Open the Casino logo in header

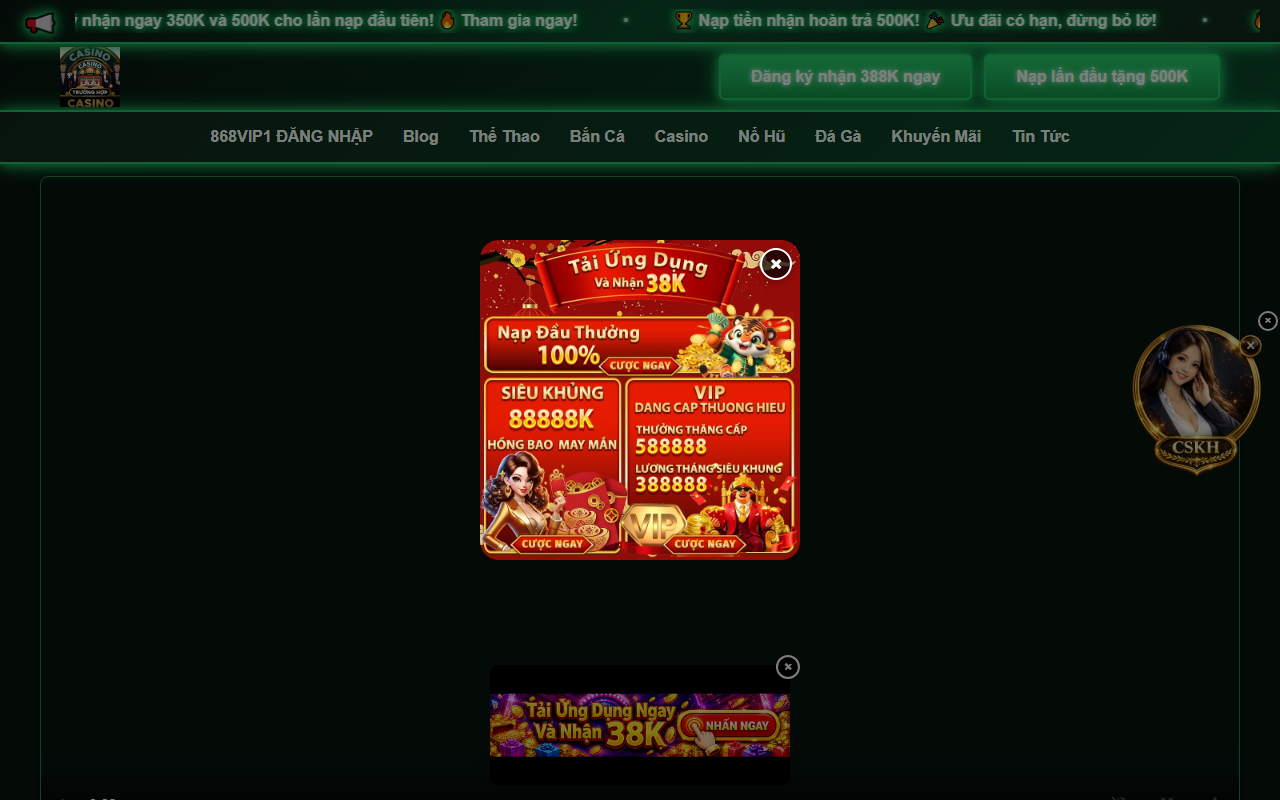pos(90,77)
